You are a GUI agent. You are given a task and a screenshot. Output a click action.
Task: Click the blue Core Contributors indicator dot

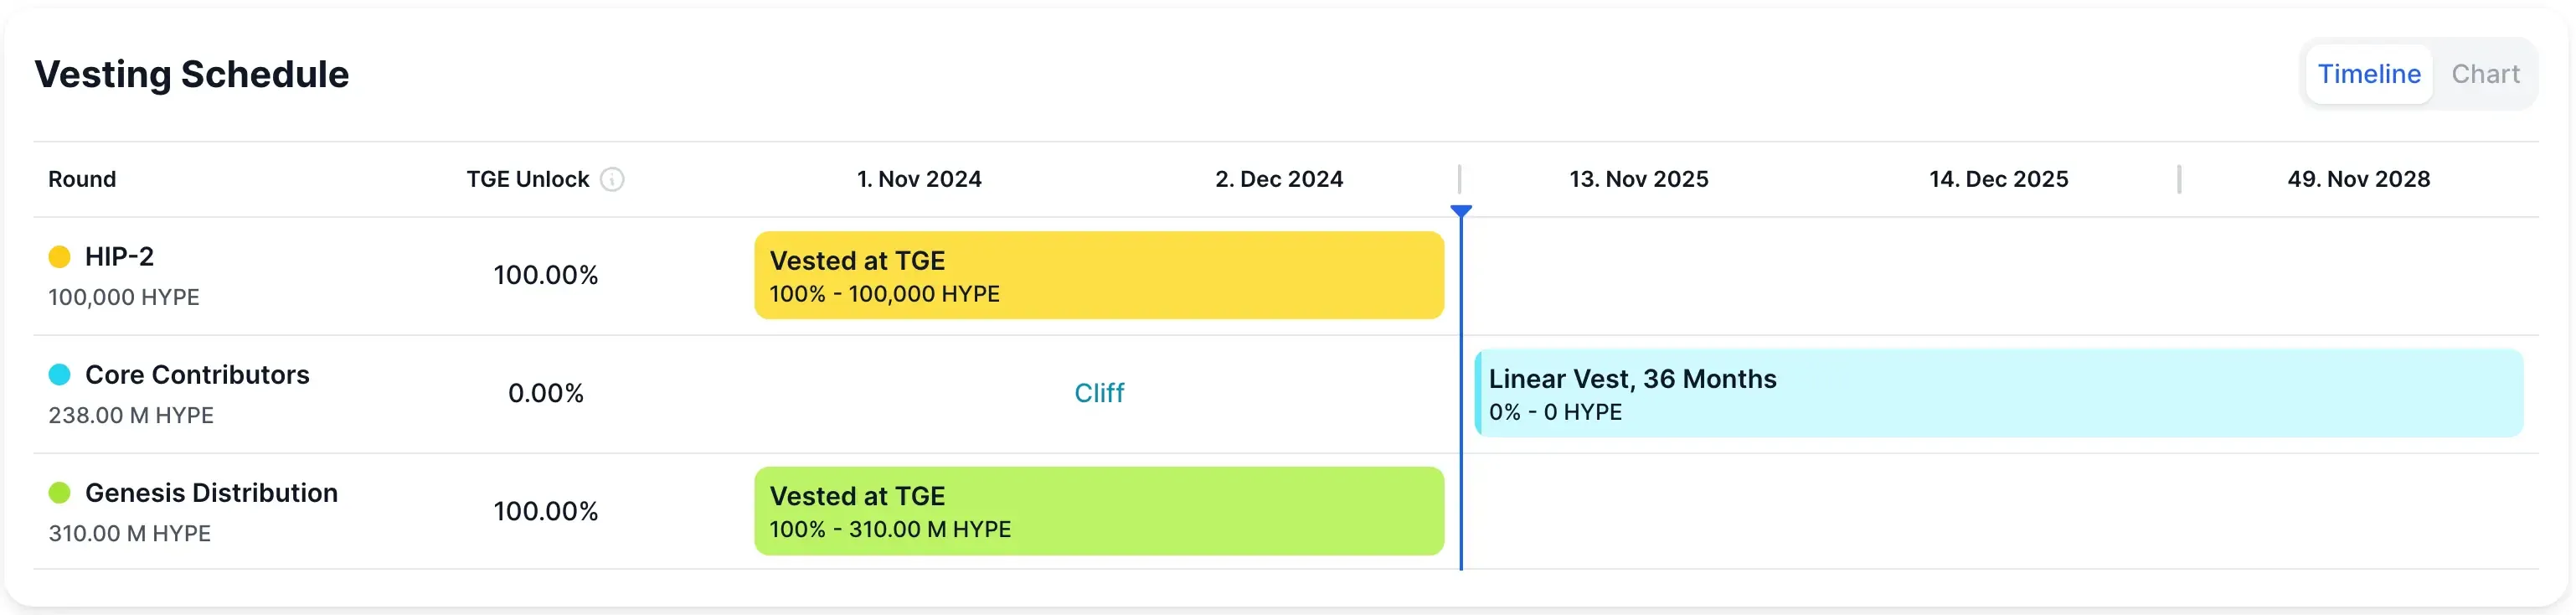tap(60, 374)
